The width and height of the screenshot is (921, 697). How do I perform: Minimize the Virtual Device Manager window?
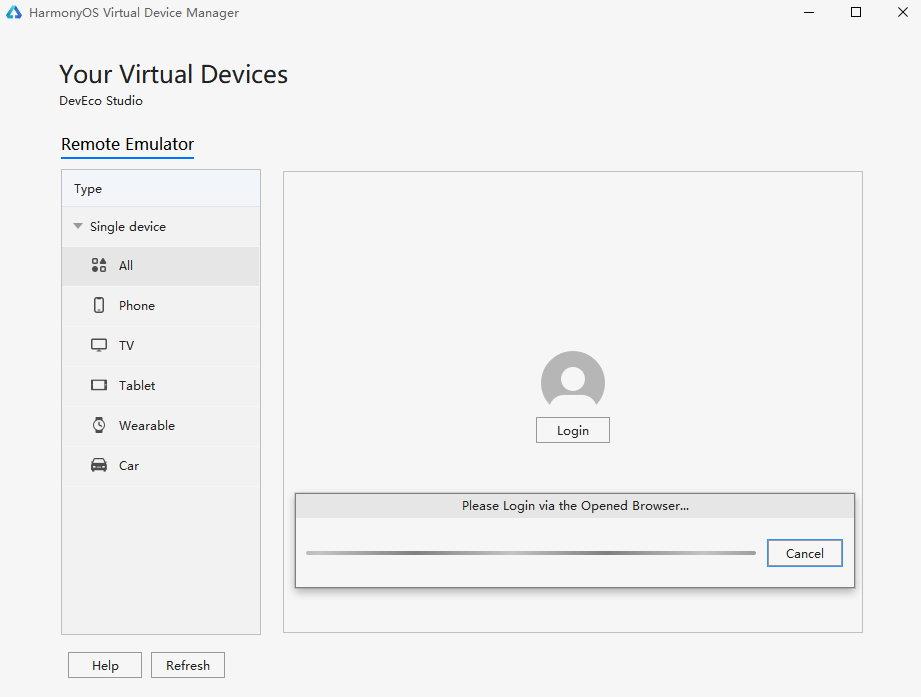coord(809,12)
